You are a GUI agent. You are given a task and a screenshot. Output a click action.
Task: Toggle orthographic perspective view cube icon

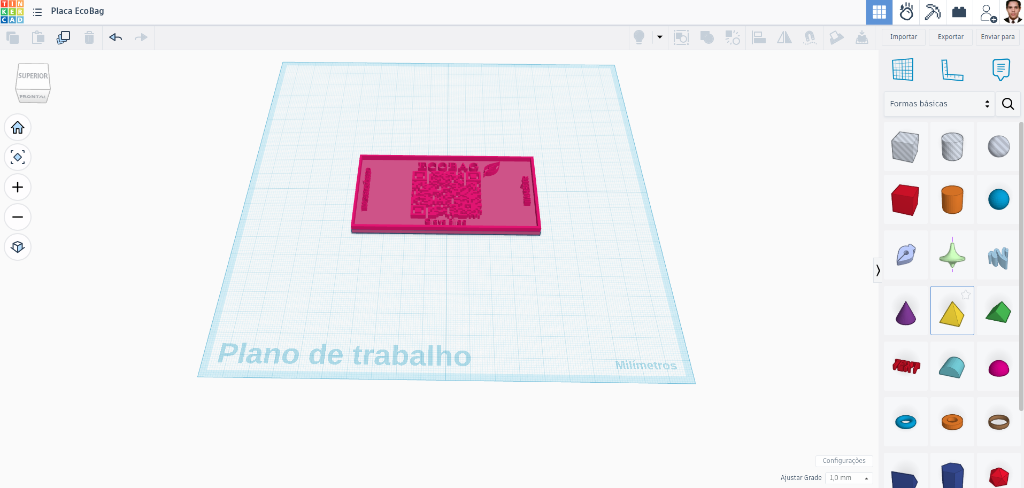pyautogui.click(x=18, y=247)
